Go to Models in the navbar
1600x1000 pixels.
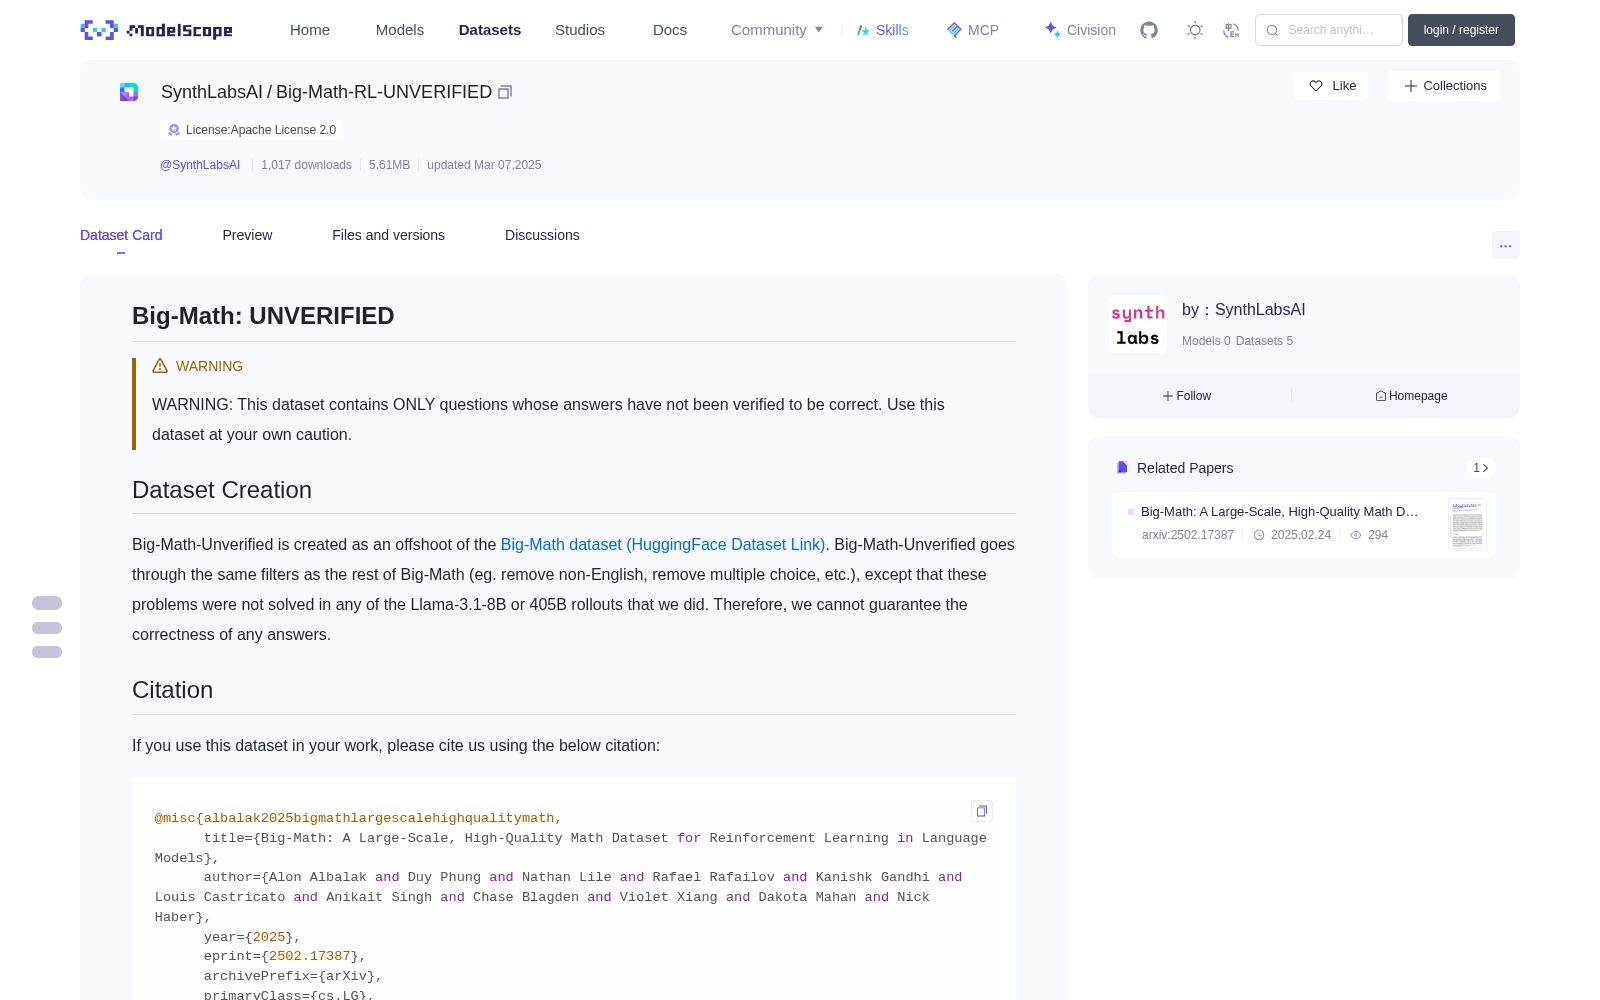coord(400,30)
